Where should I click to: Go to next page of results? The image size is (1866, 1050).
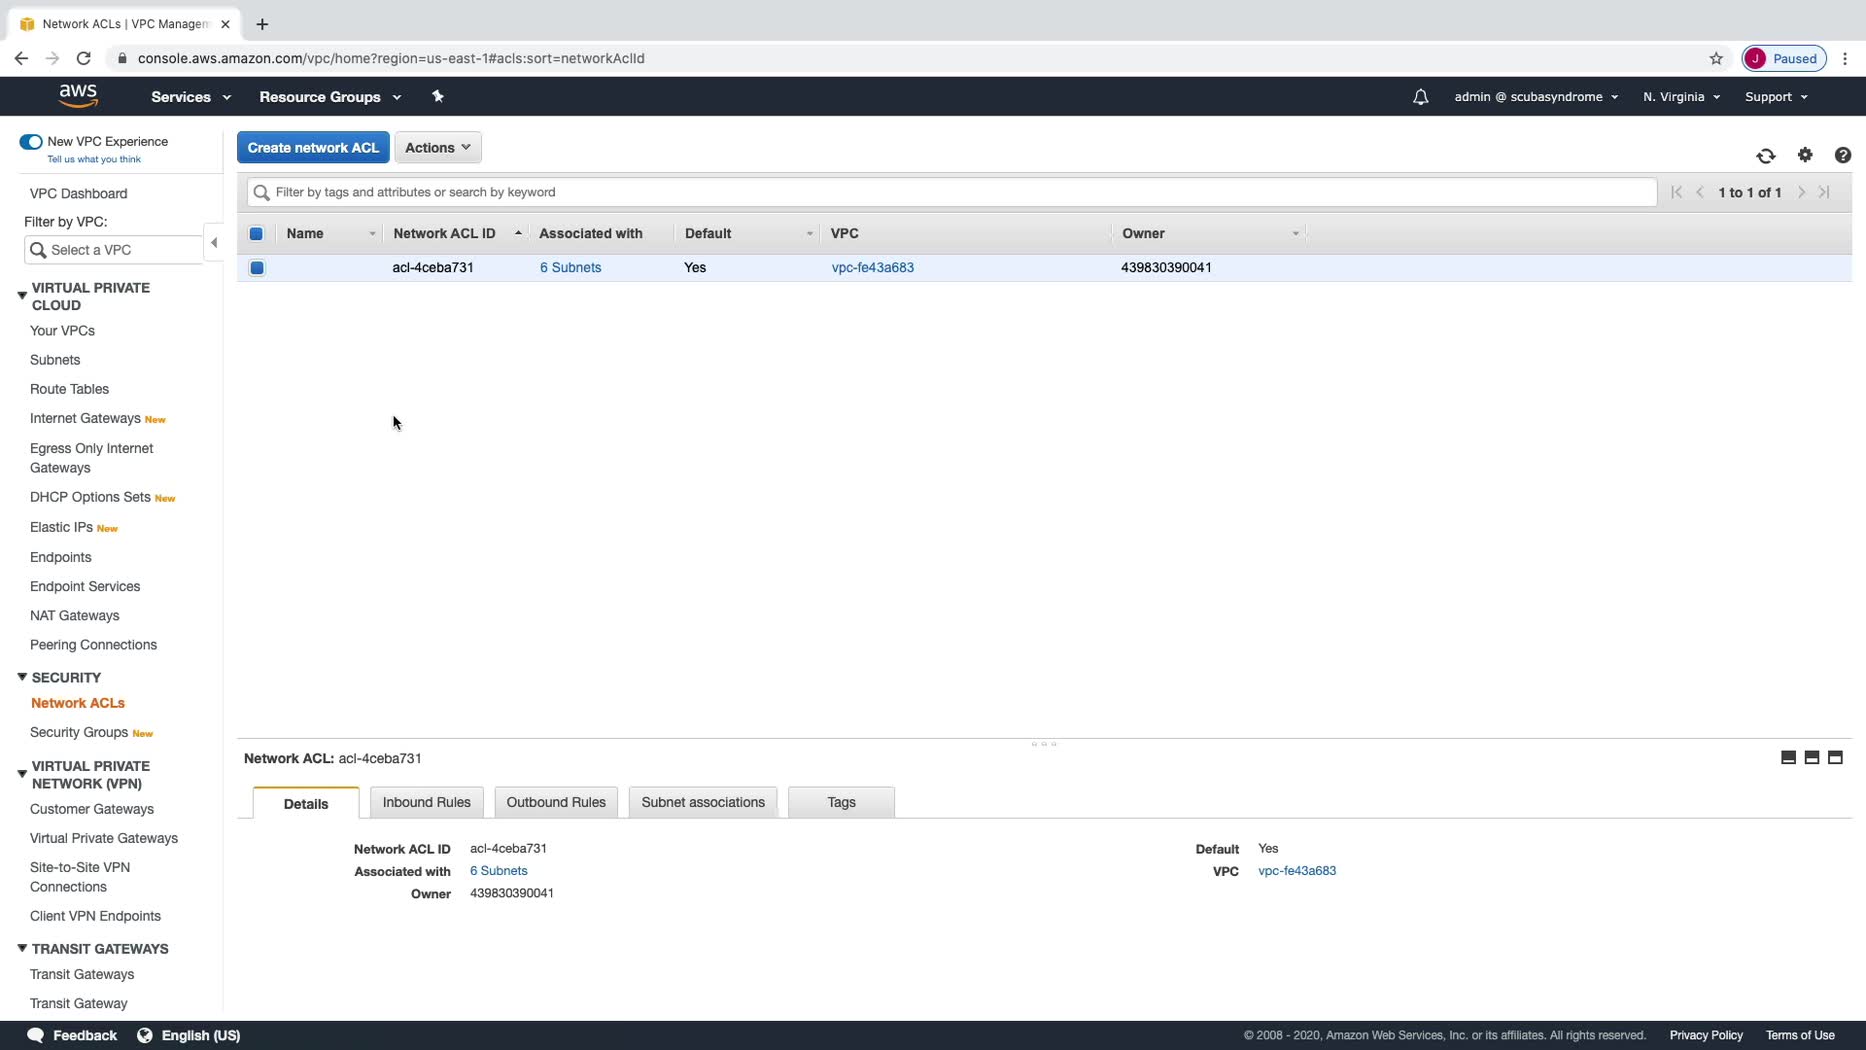coord(1801,192)
